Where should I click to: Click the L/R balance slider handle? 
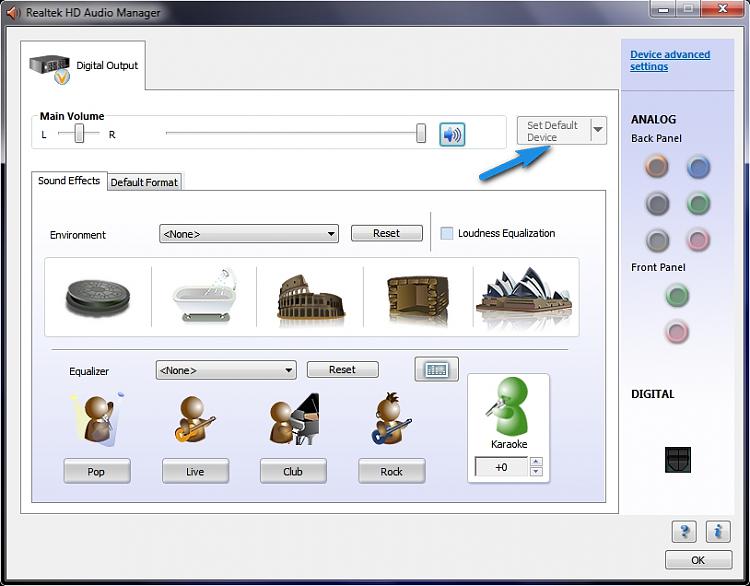[79, 133]
